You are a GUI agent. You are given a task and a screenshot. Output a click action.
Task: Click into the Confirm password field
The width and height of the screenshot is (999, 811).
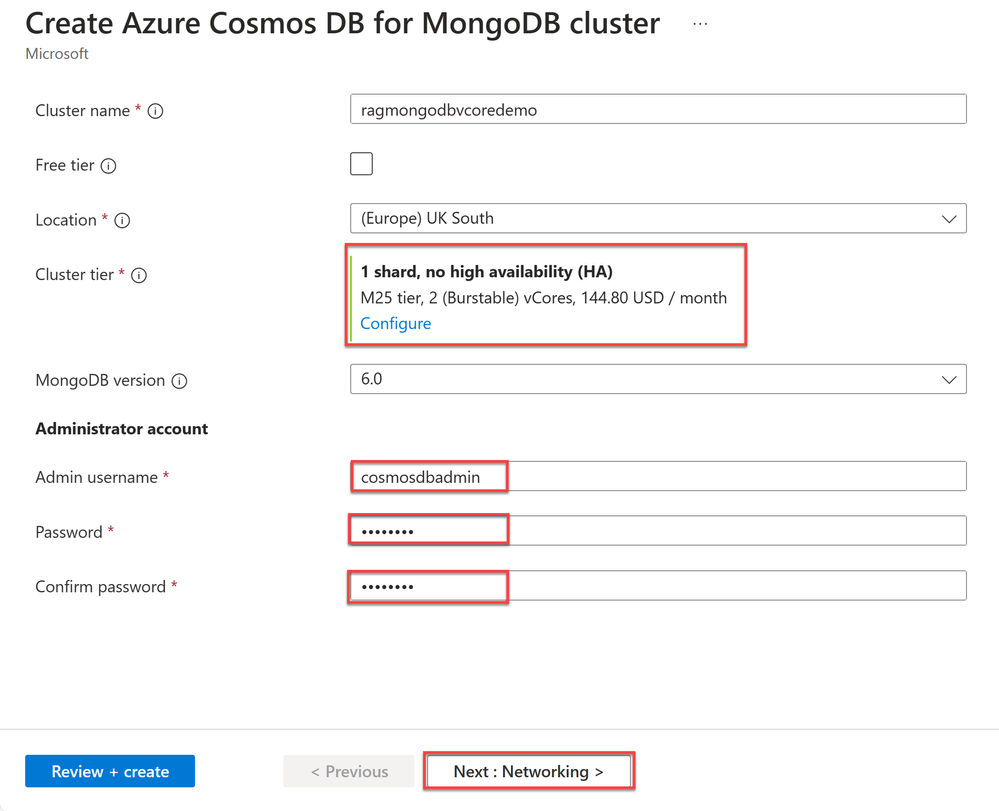click(658, 585)
